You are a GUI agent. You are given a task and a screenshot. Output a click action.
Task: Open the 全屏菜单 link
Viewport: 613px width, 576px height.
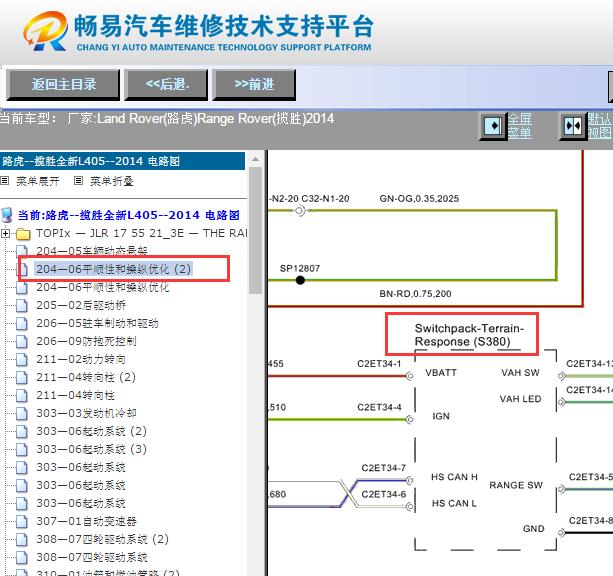coord(520,126)
